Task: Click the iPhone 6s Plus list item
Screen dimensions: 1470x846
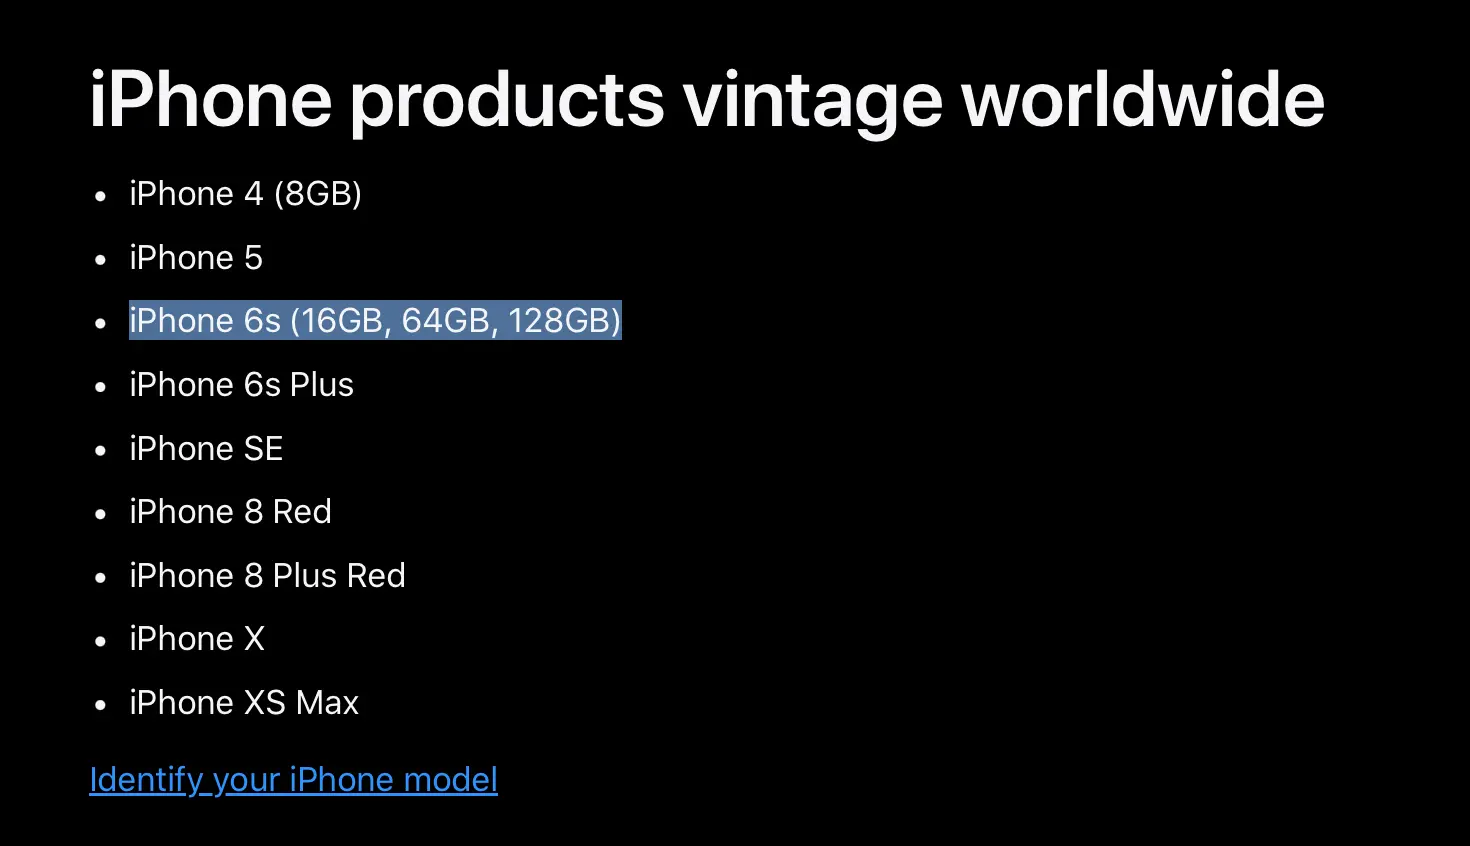Action: (241, 385)
